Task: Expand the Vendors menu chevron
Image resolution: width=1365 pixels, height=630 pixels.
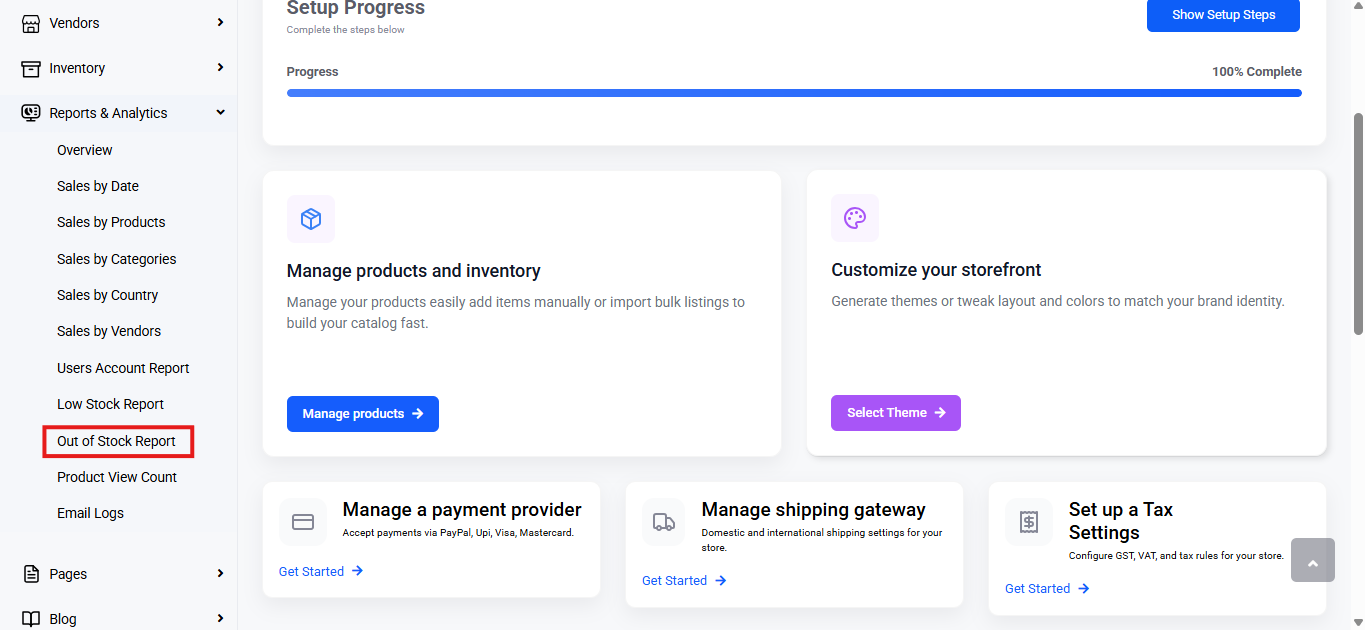Action: pos(220,22)
